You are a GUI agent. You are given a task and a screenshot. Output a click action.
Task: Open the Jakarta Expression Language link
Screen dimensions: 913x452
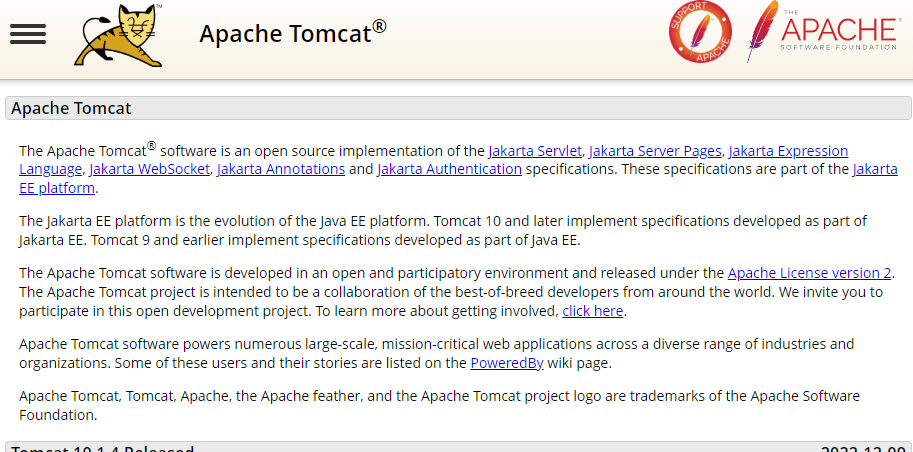[x=788, y=151]
